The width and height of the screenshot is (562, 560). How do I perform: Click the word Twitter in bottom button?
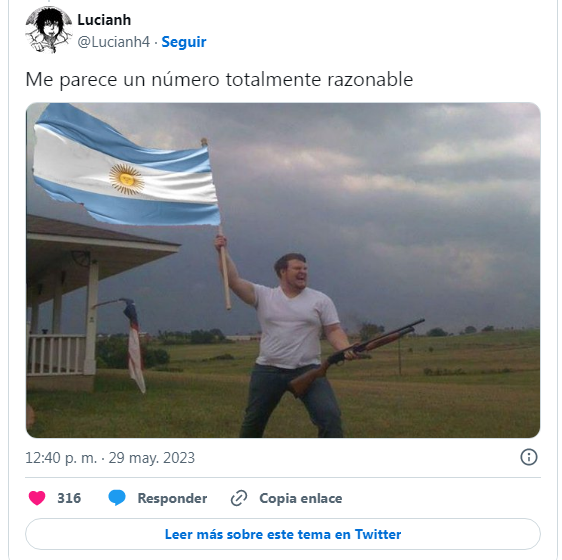[378, 534]
